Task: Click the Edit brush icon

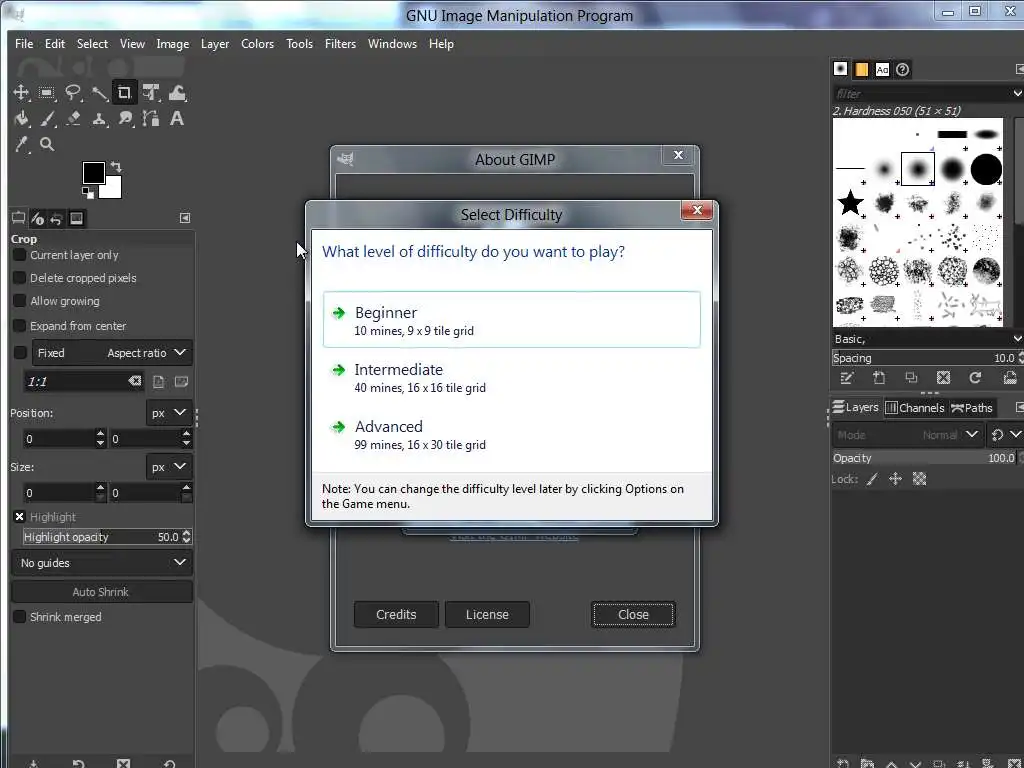Action: tap(847, 377)
